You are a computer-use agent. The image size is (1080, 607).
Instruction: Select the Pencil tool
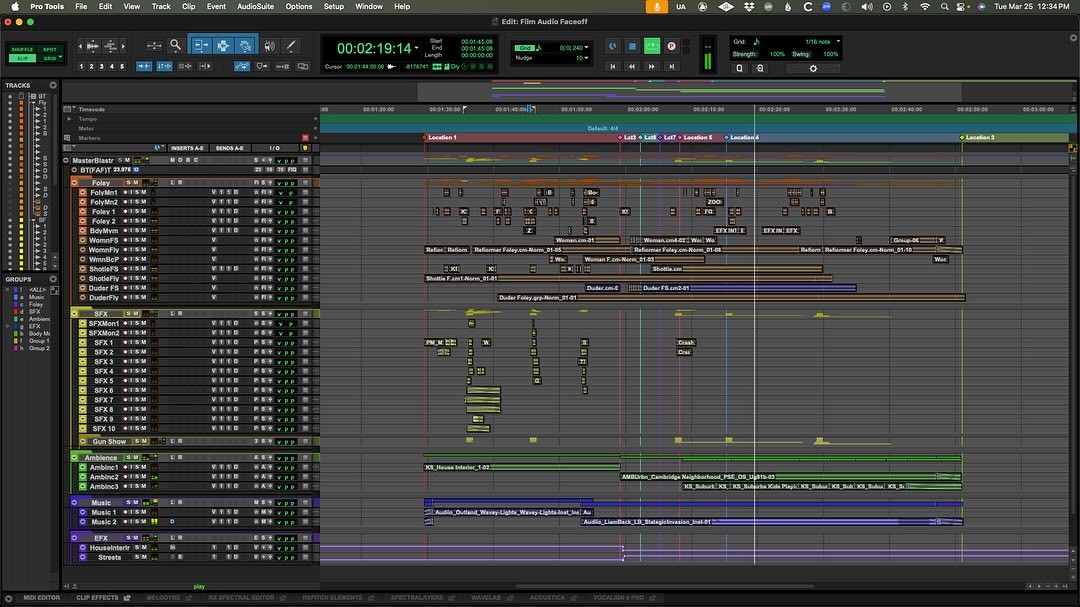pos(291,46)
